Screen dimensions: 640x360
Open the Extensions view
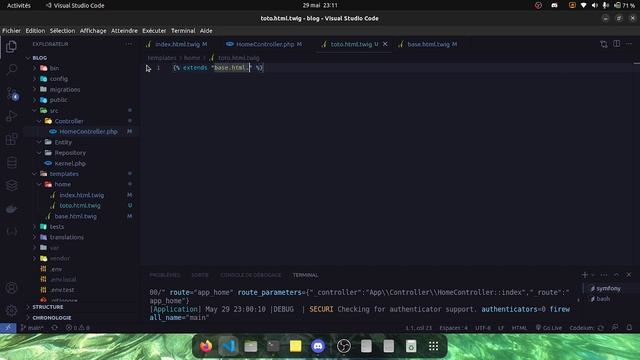point(11,139)
